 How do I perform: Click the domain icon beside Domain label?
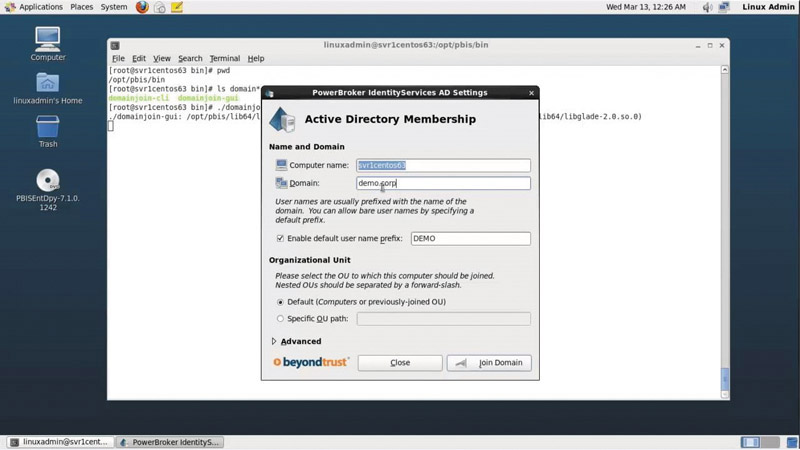(281, 183)
